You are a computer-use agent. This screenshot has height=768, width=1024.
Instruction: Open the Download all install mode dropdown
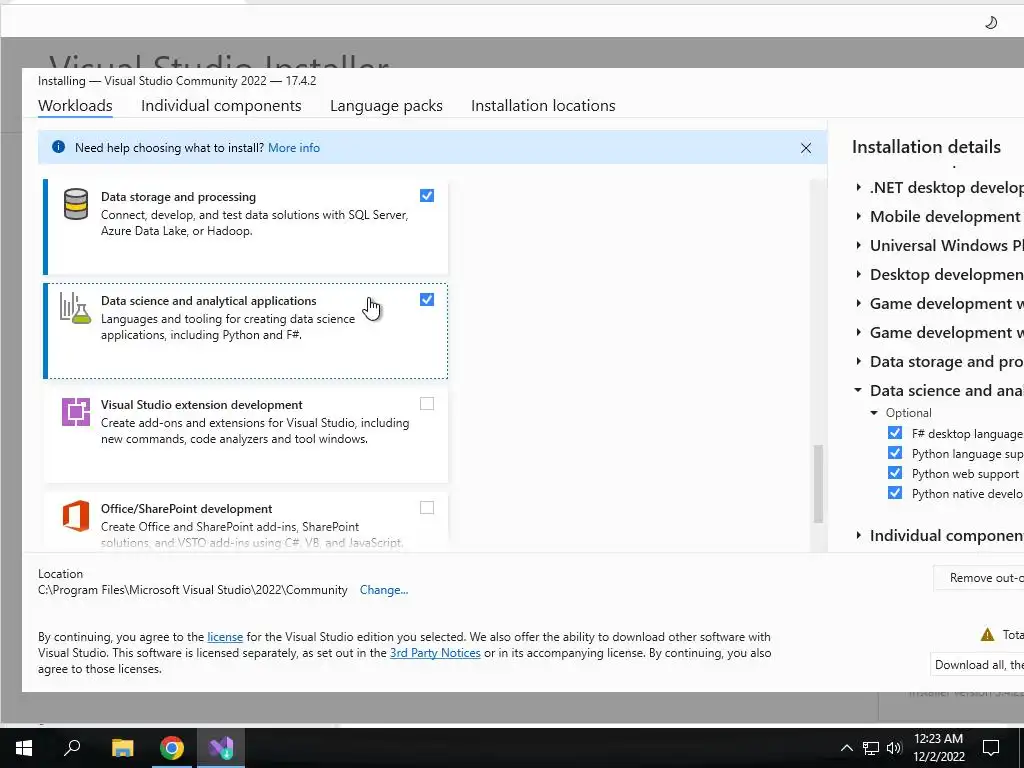coord(977,665)
